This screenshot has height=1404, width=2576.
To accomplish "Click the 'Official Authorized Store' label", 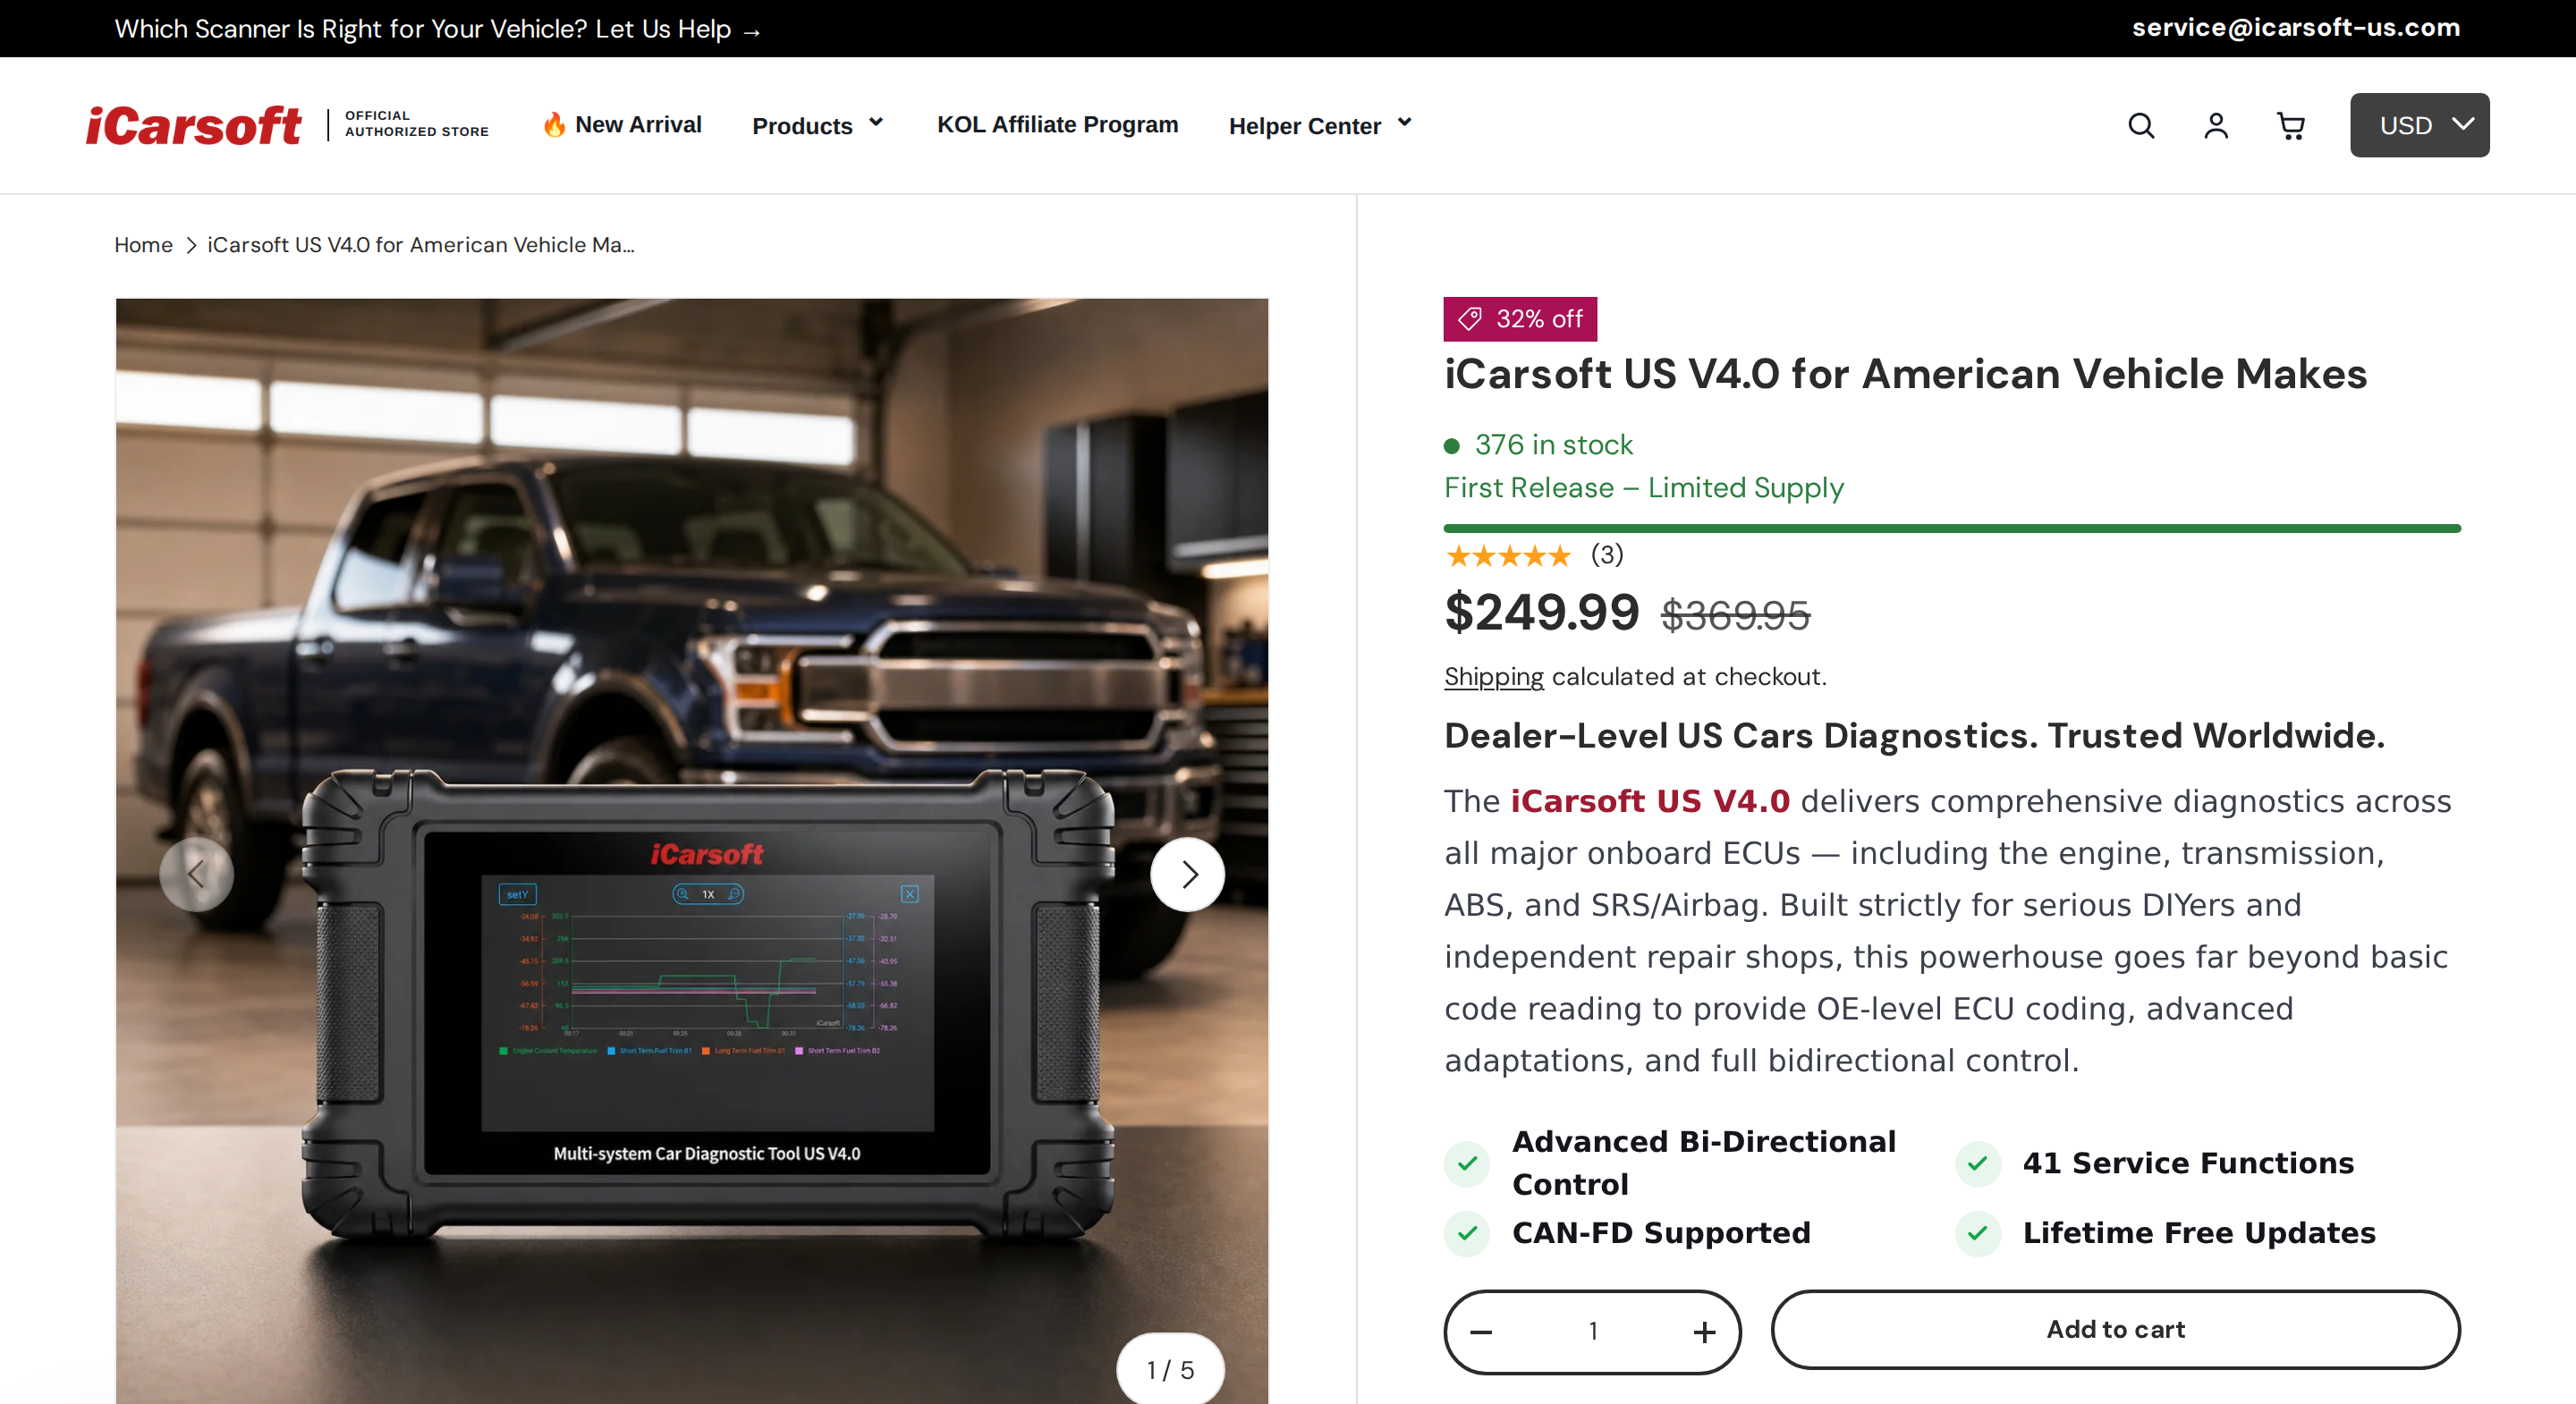I will point(416,124).
